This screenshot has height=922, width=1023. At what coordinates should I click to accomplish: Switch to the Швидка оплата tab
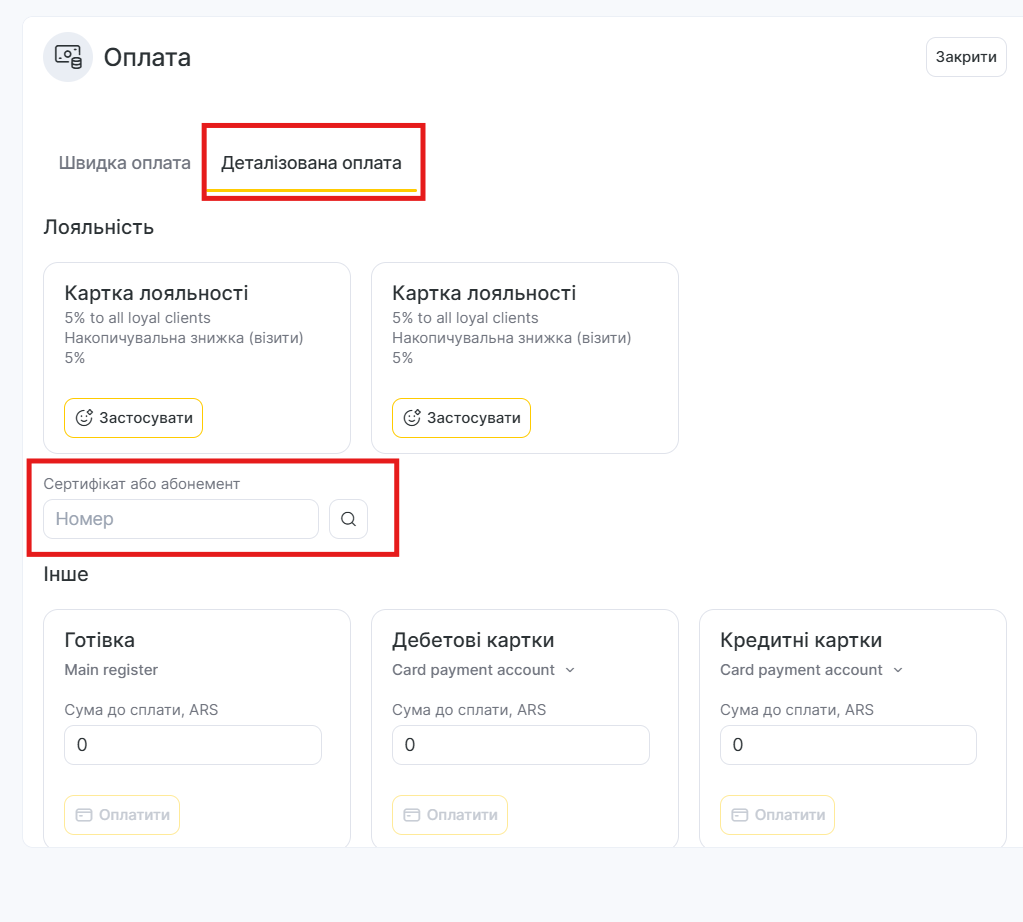tap(125, 163)
